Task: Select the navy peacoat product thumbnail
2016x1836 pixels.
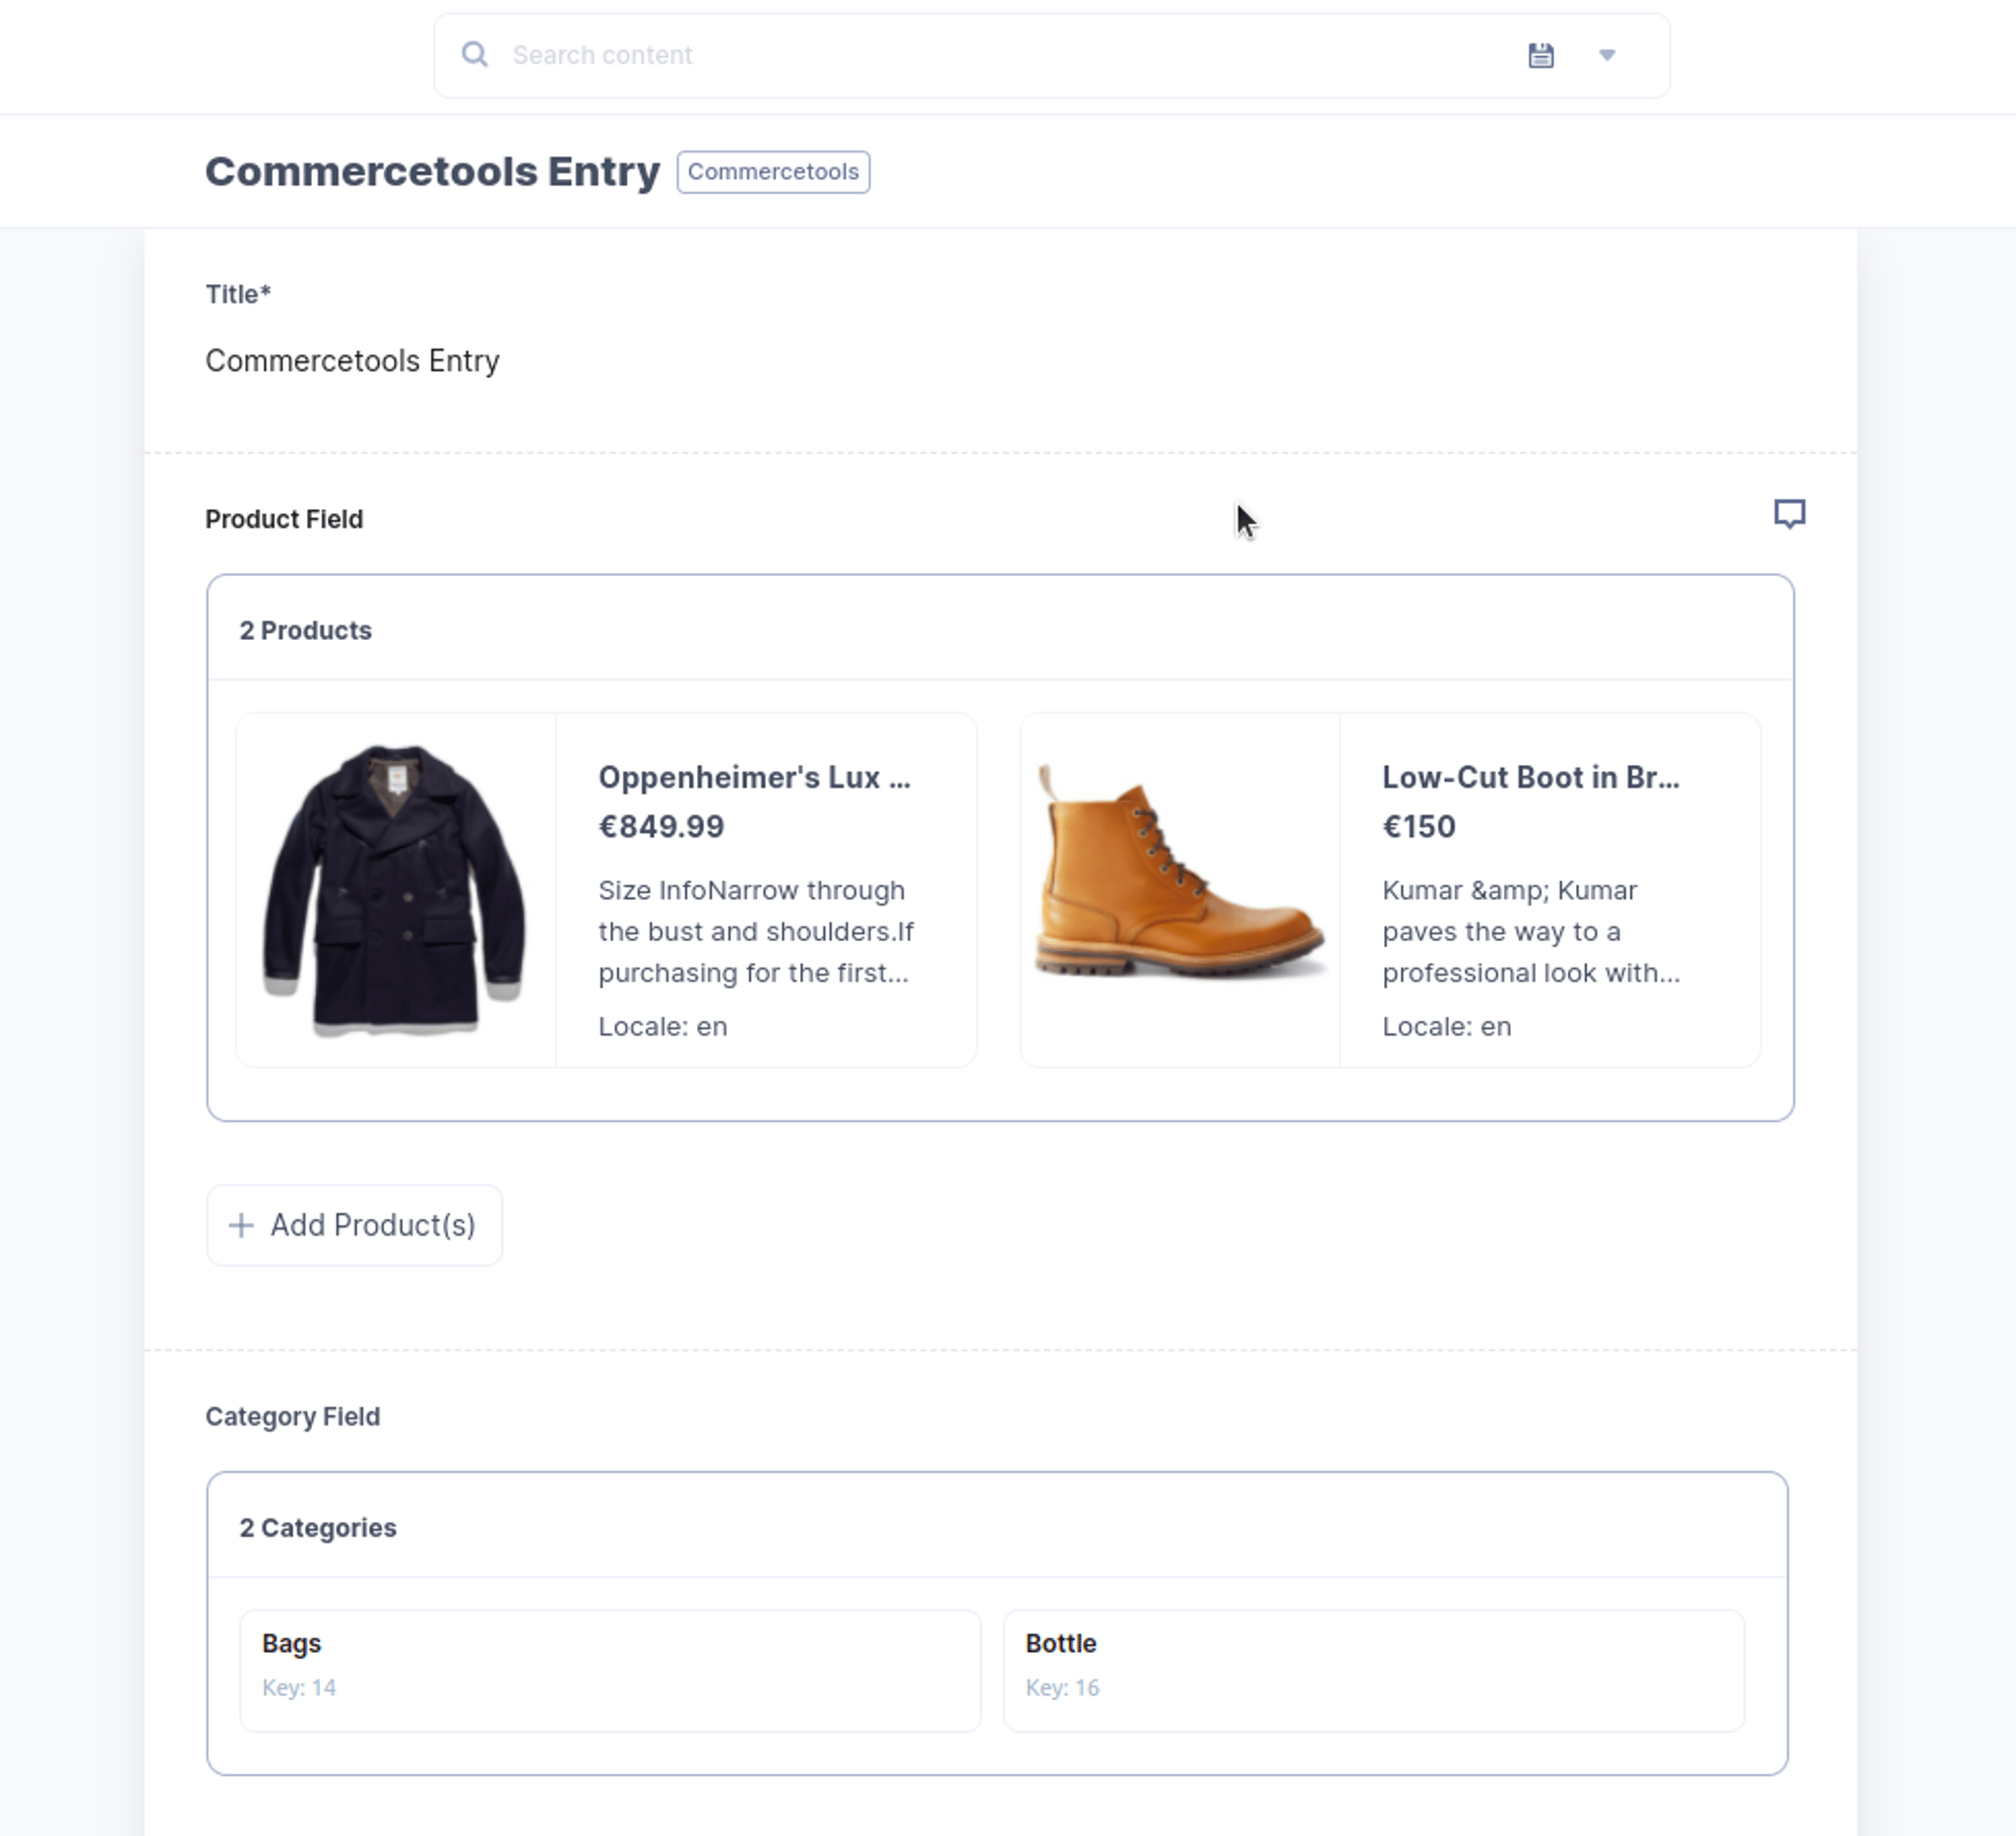Action: pos(396,890)
